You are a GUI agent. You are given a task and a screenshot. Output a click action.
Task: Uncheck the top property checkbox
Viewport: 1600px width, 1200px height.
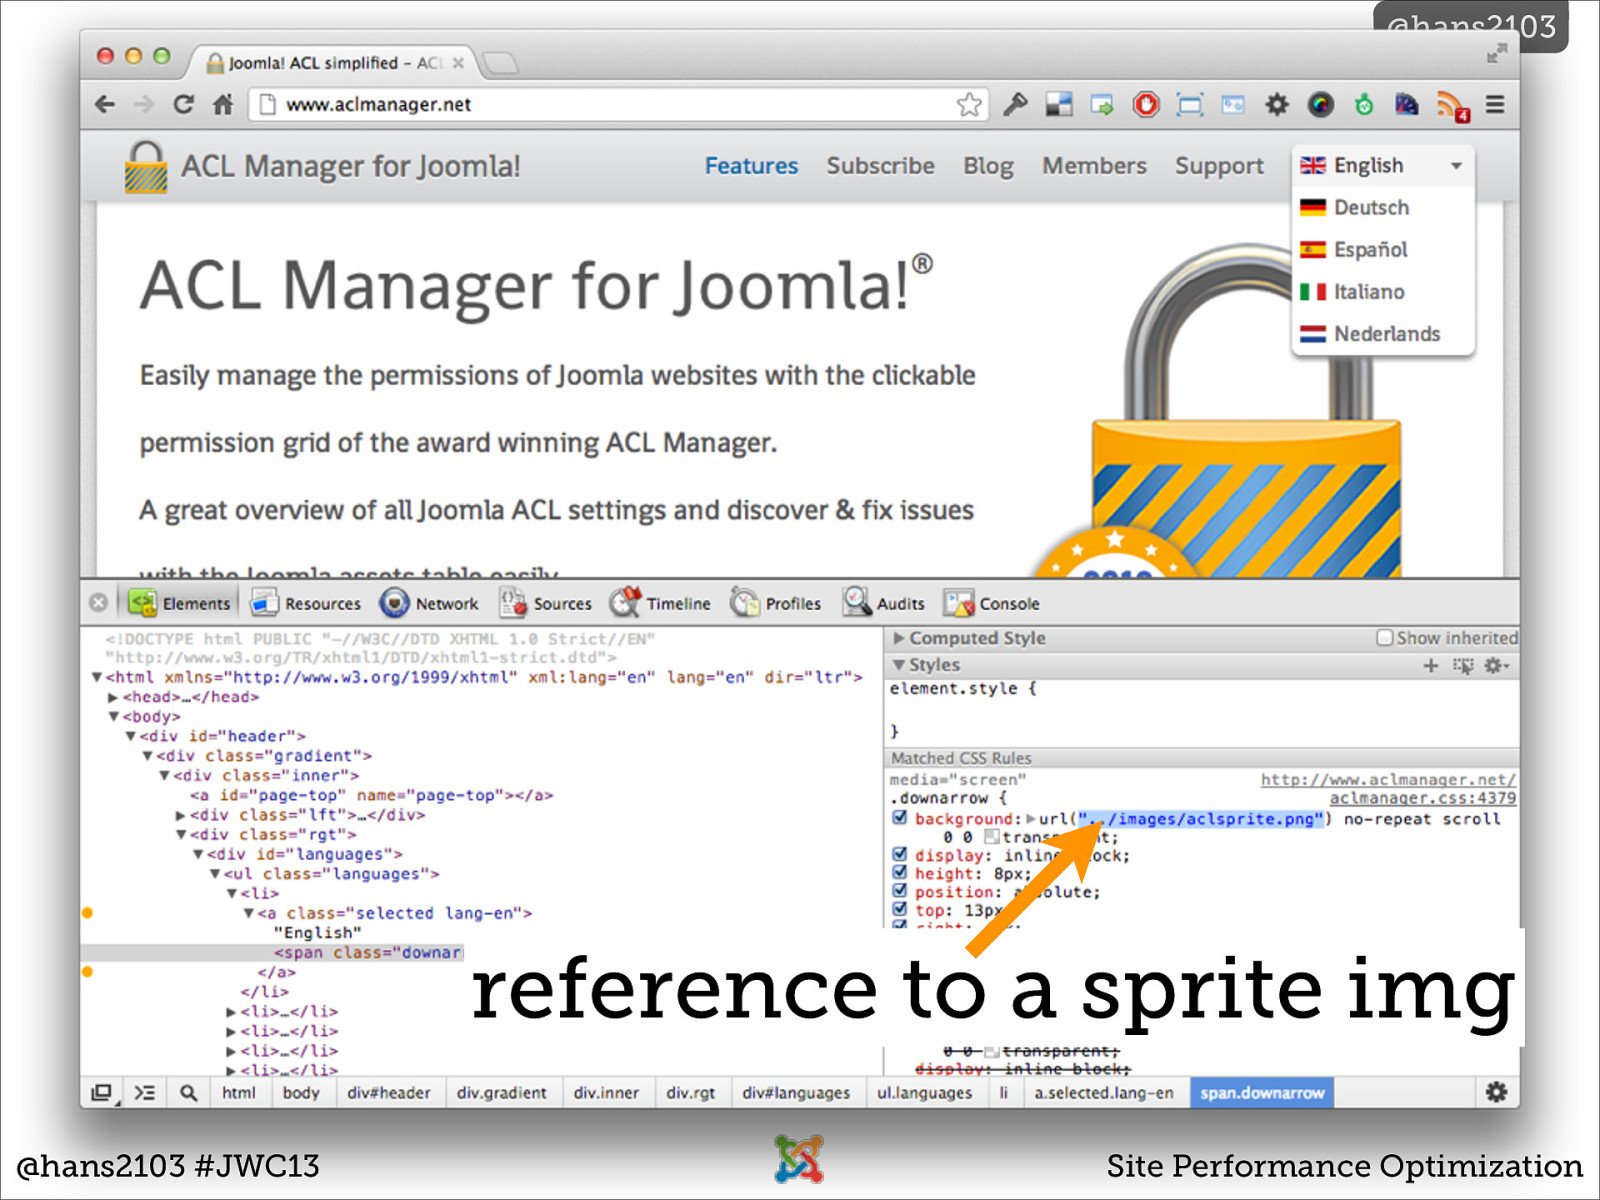(x=899, y=910)
